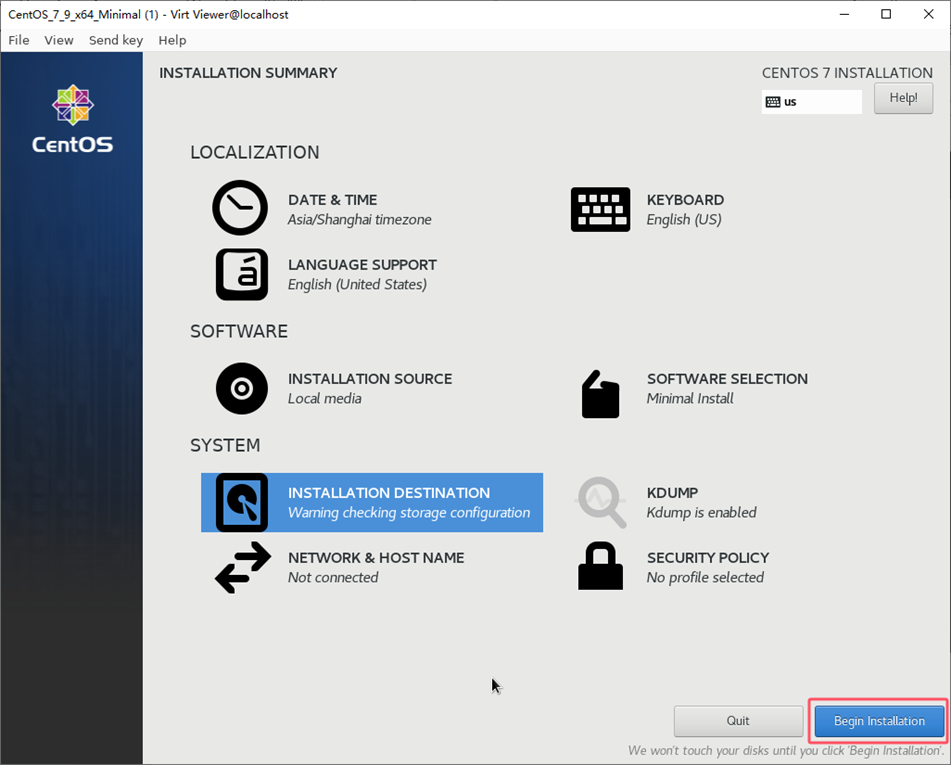The image size is (951, 765).
Task: Click 'Minimal Install' text
Action: tap(690, 399)
